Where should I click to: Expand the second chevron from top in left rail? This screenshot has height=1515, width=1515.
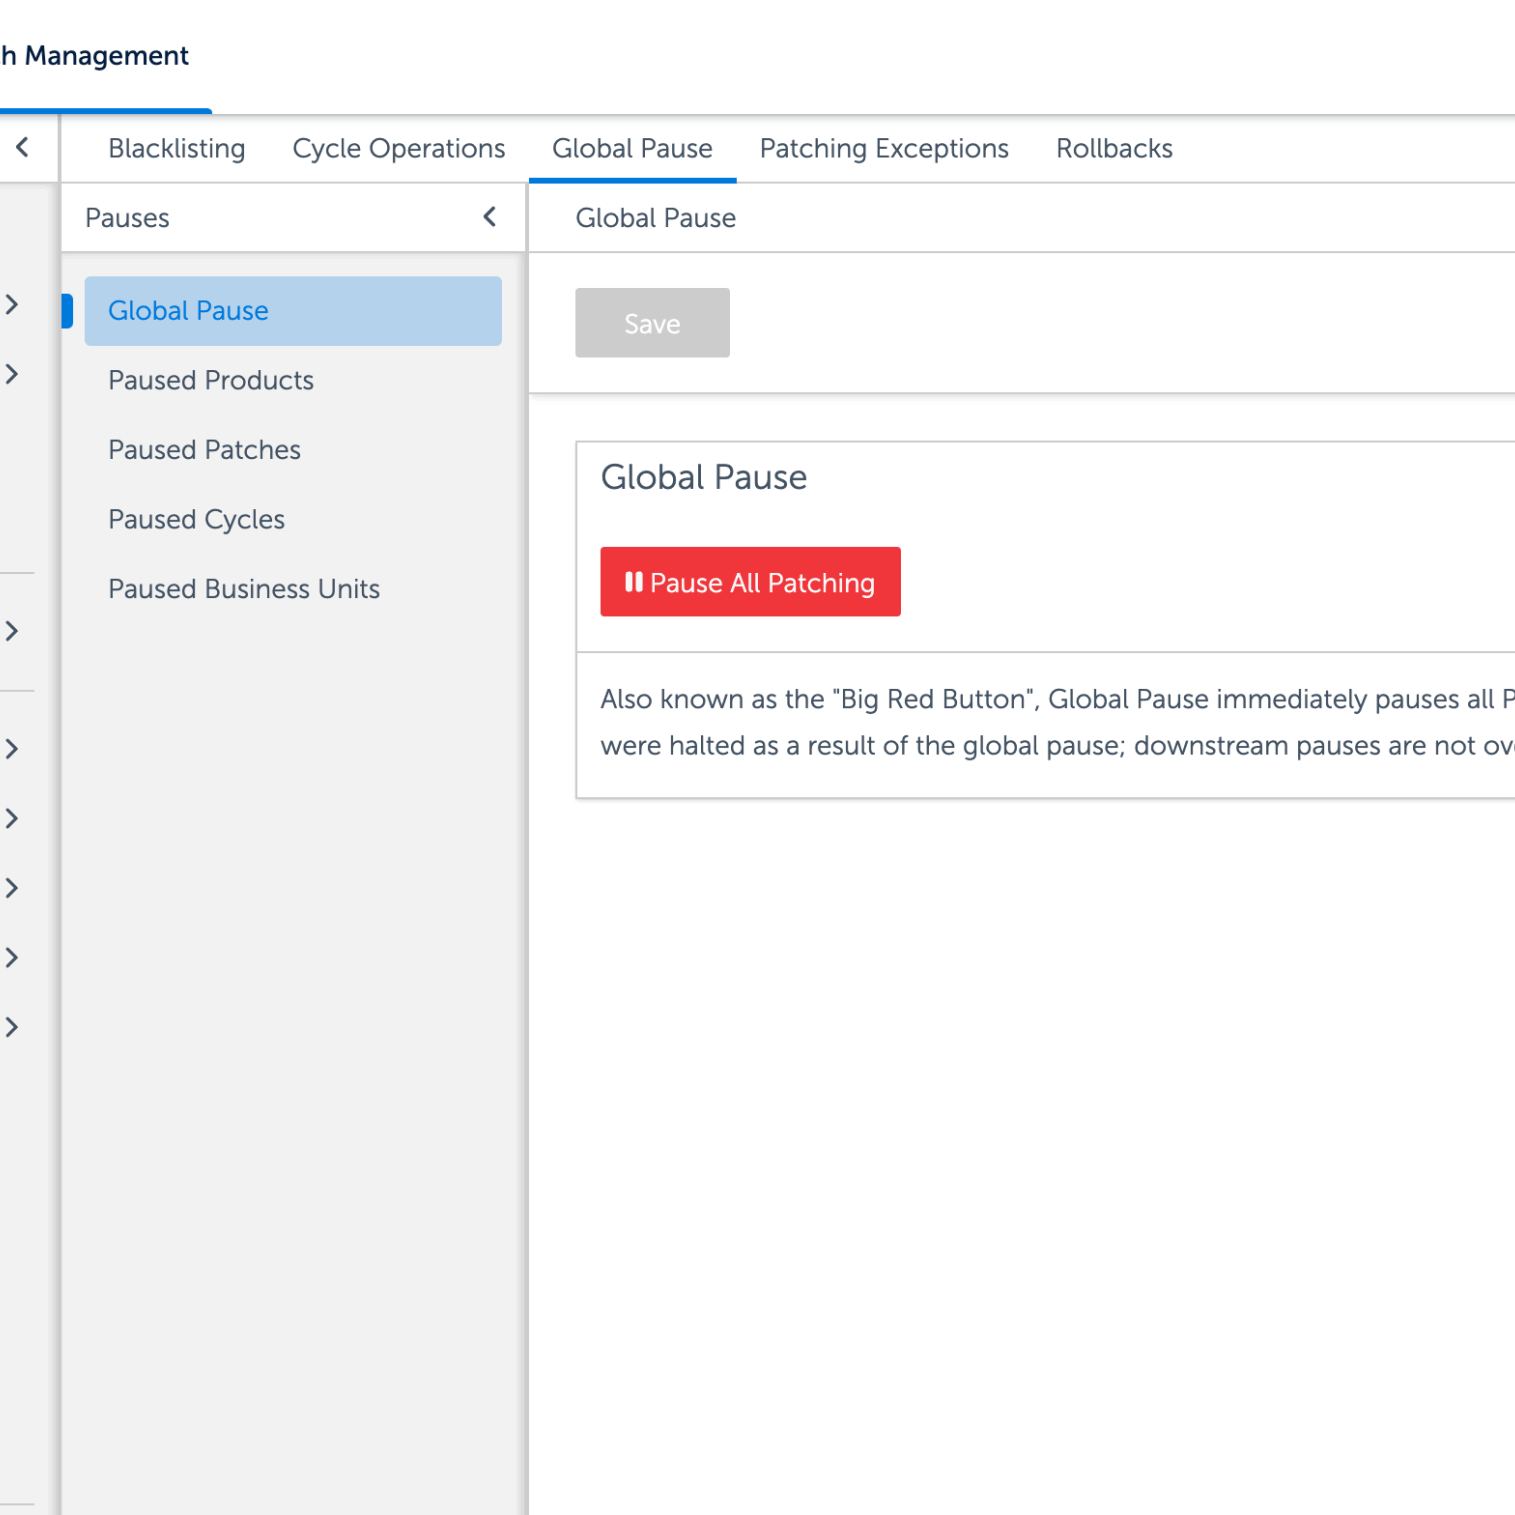point(12,374)
